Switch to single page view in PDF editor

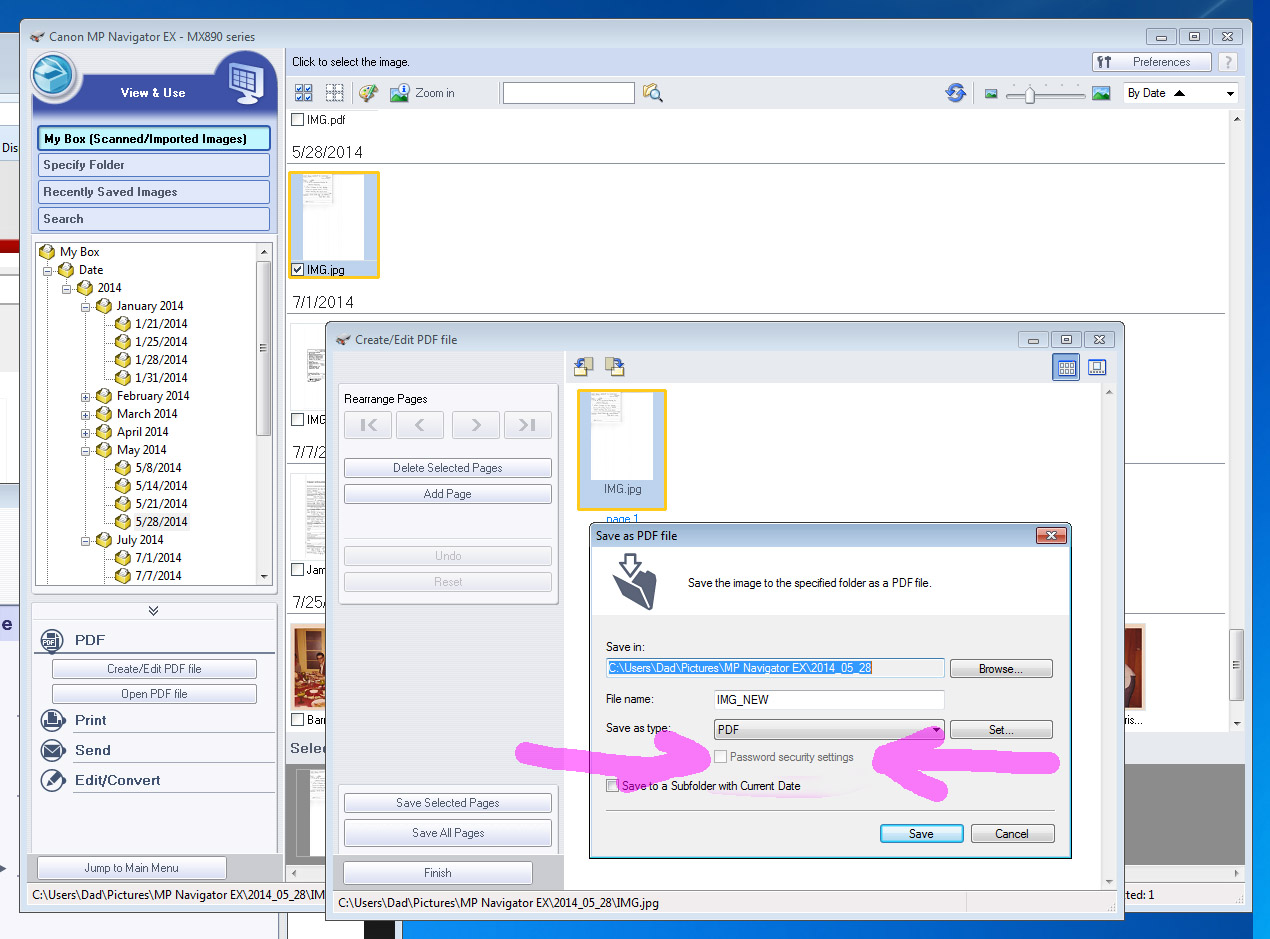point(1097,367)
